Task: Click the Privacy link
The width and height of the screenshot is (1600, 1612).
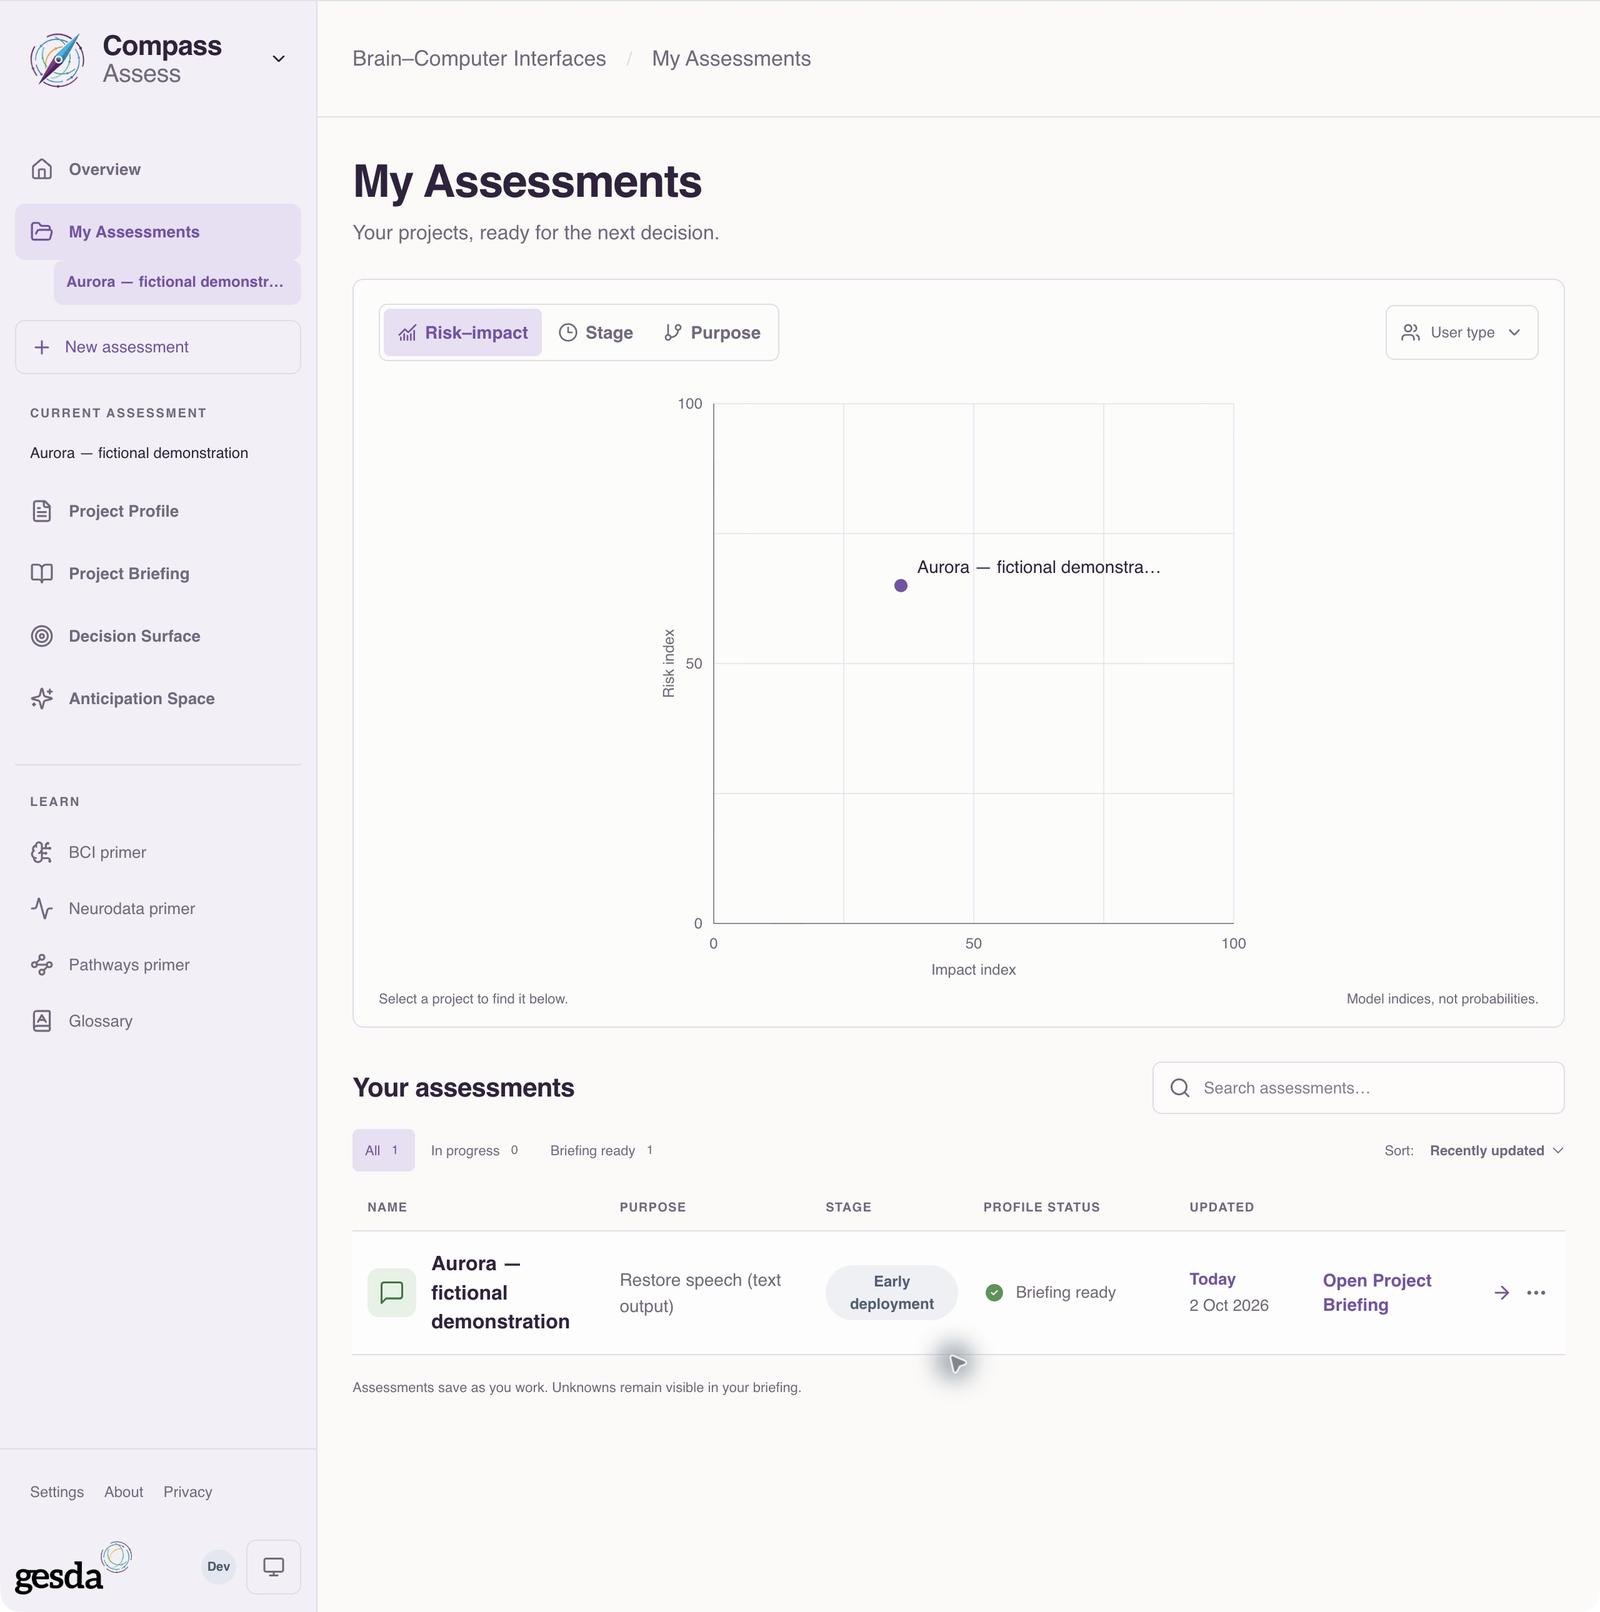Action: [x=188, y=1492]
